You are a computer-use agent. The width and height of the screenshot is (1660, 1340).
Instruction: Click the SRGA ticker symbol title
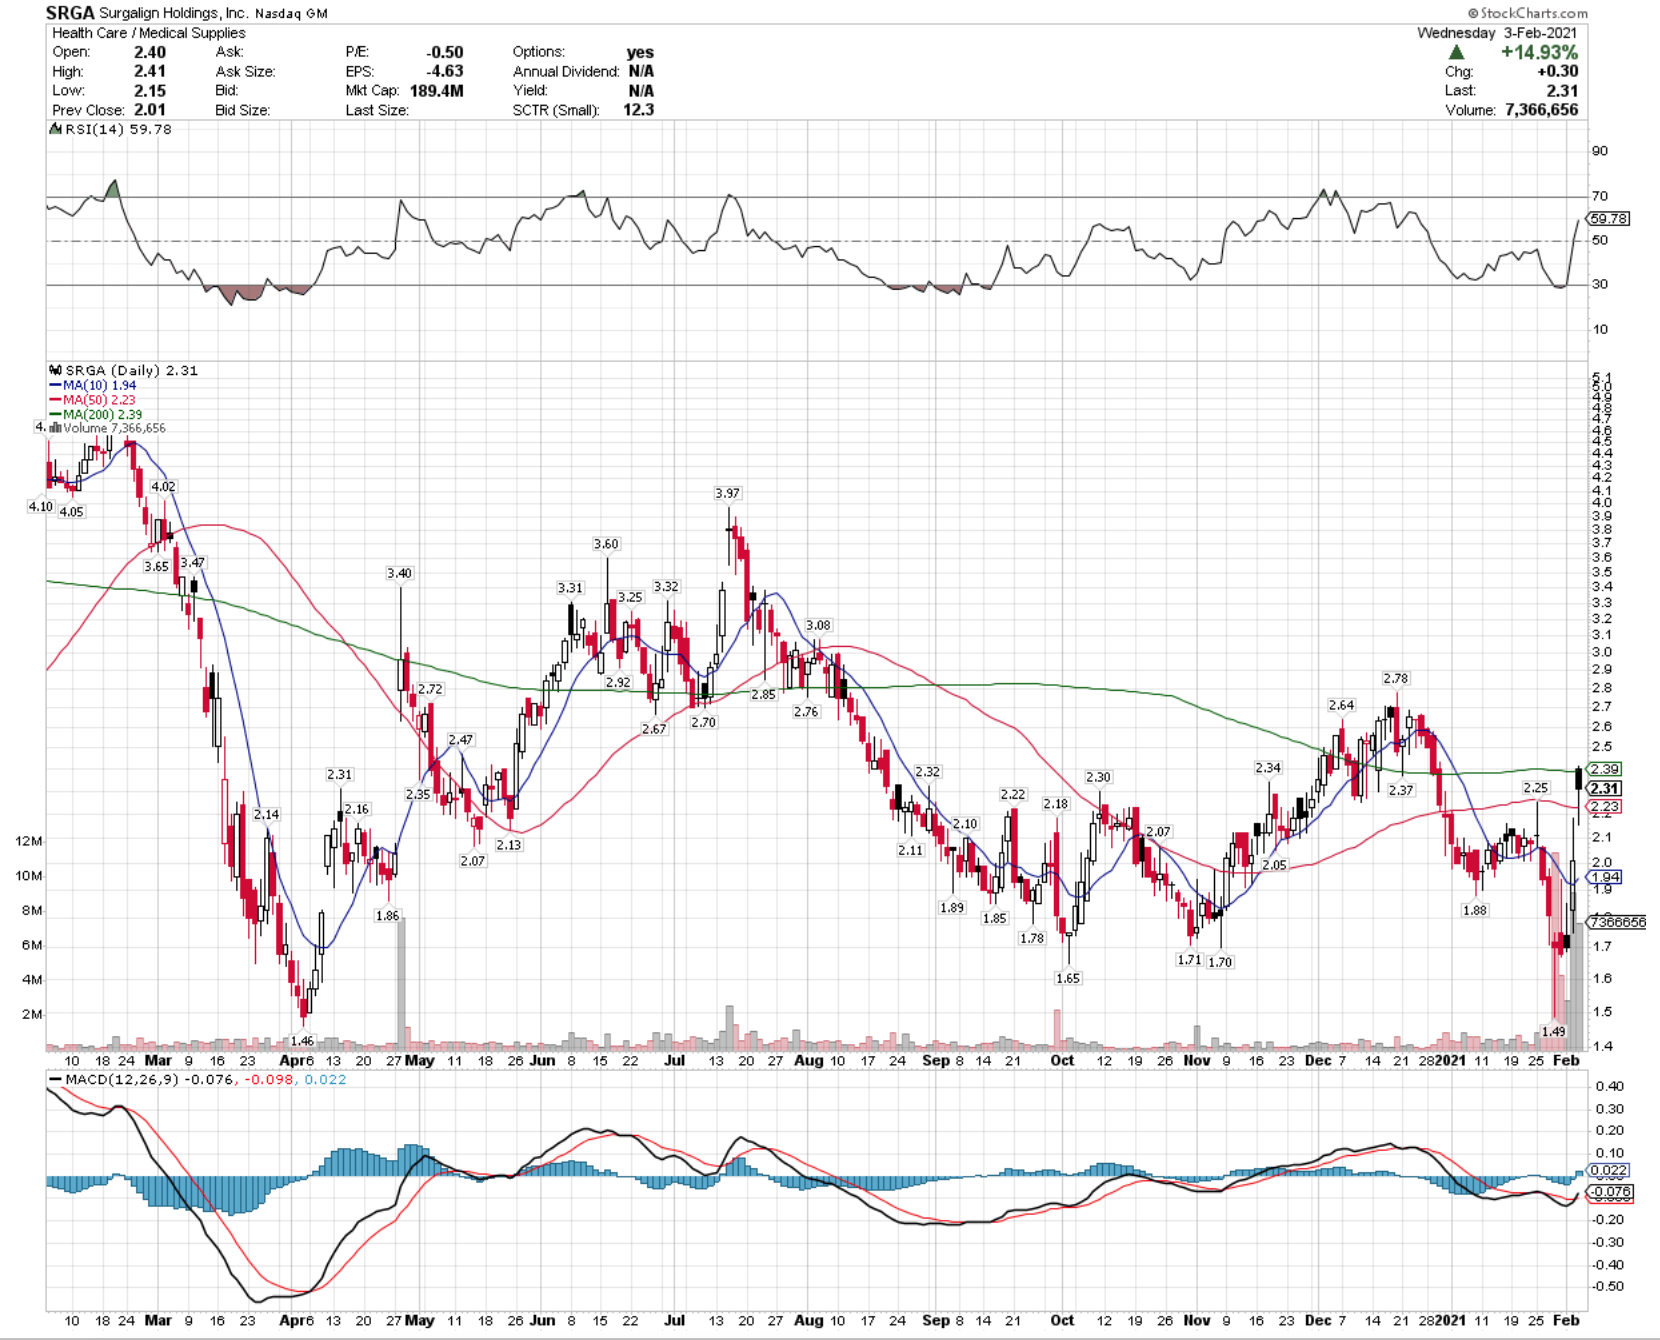70,13
